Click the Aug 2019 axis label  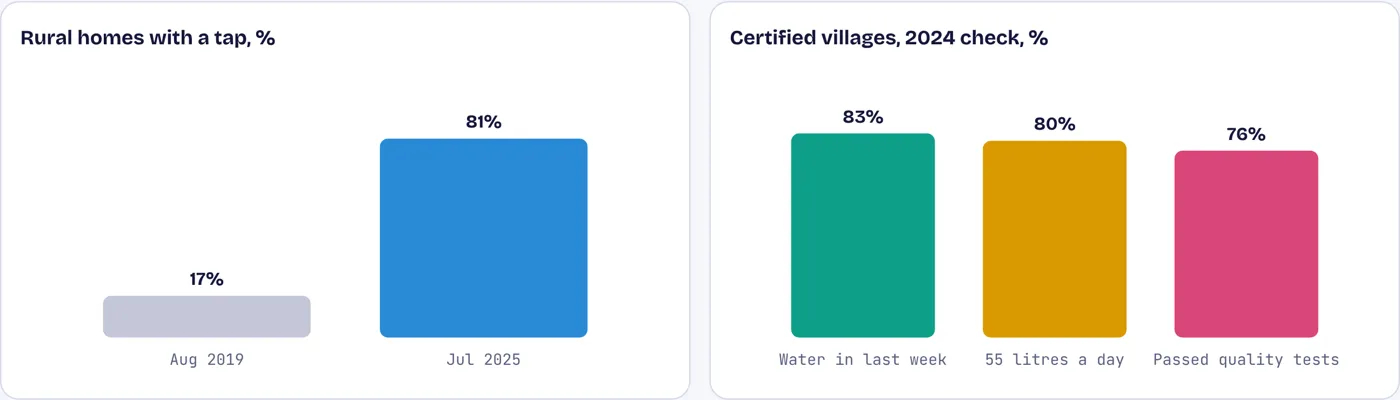tap(207, 359)
